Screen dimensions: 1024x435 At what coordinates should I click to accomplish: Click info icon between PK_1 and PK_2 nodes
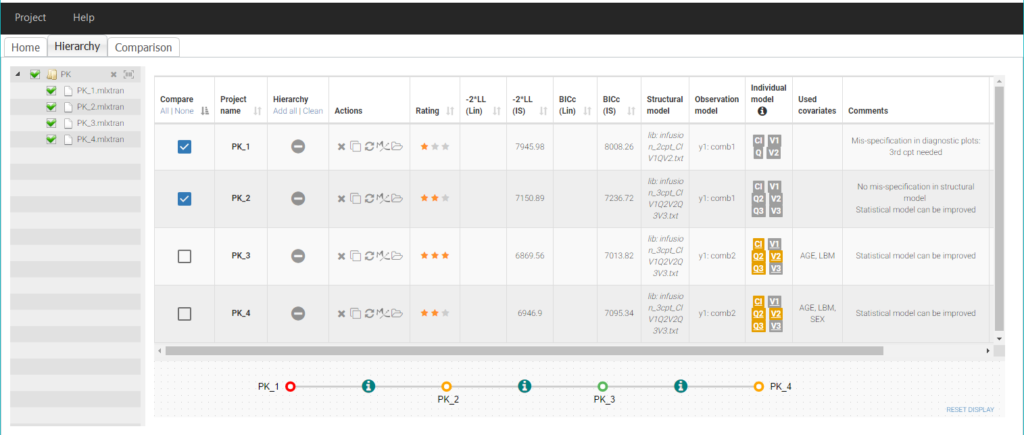[x=368, y=386]
